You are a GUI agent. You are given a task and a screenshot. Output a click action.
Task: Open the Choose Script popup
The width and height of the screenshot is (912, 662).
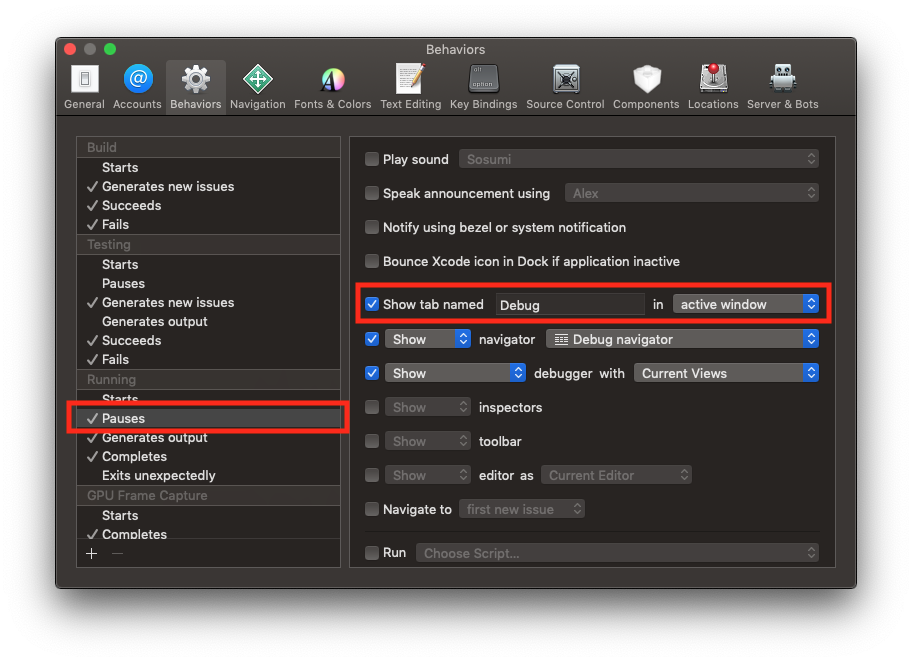pyautogui.click(x=616, y=553)
